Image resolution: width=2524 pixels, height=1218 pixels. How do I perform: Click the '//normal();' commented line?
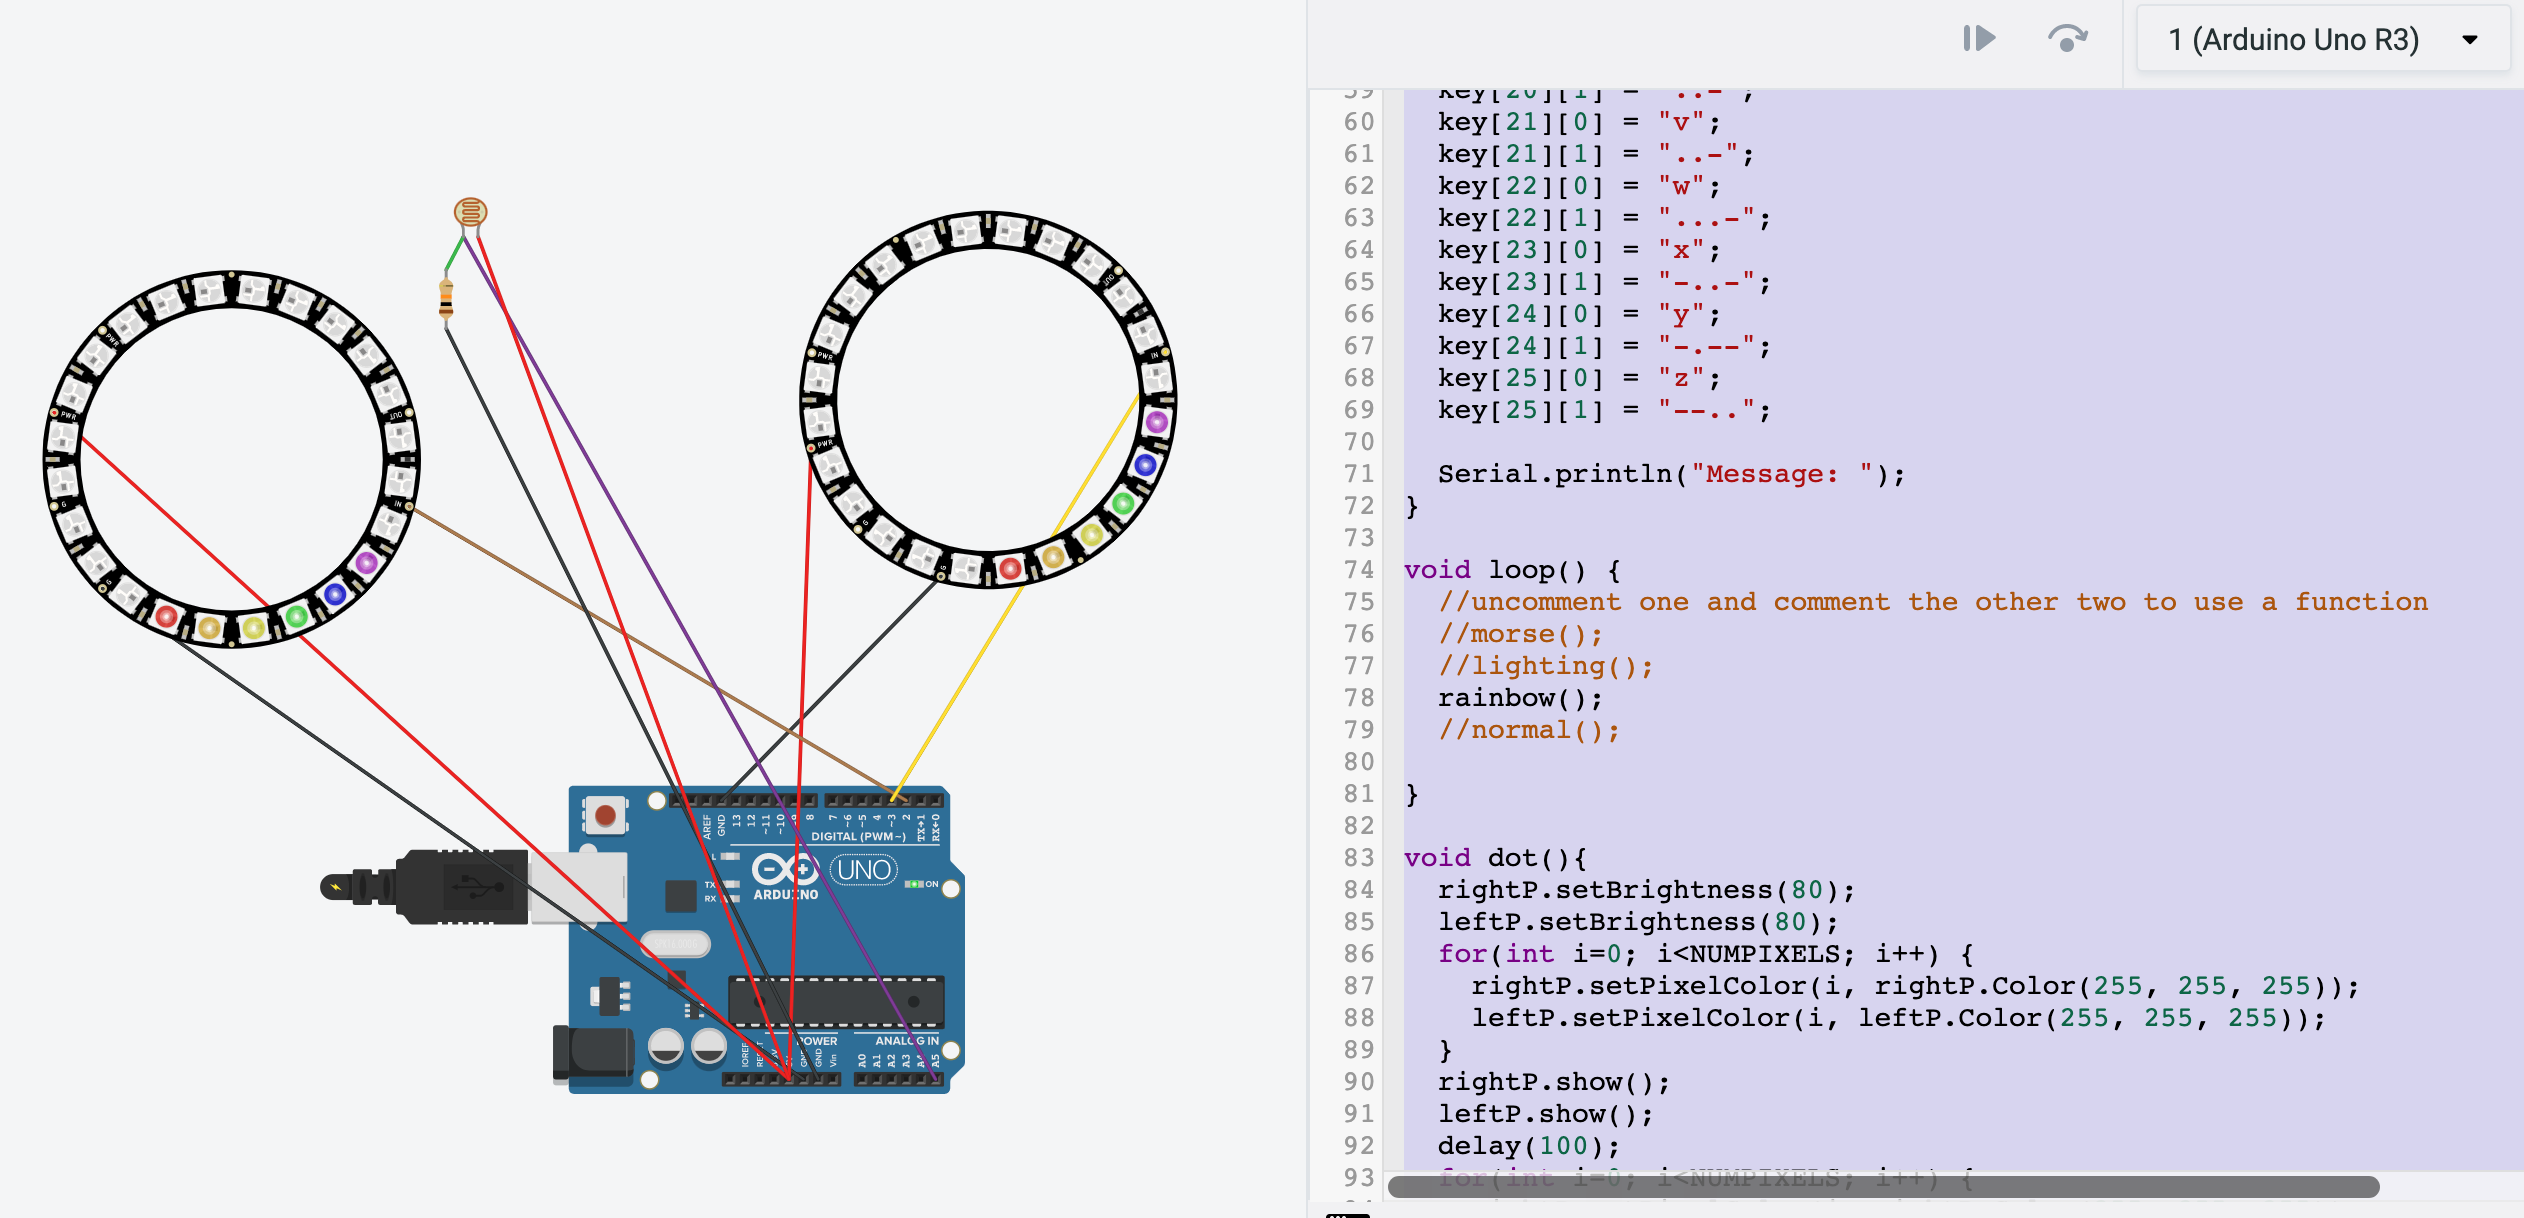(1528, 730)
